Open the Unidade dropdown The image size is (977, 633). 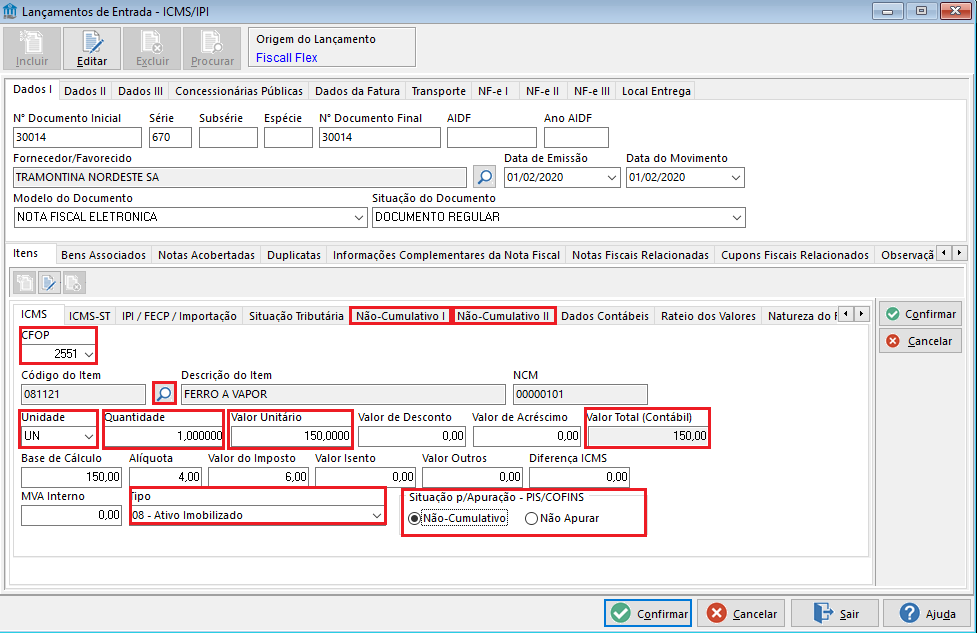coord(88,436)
